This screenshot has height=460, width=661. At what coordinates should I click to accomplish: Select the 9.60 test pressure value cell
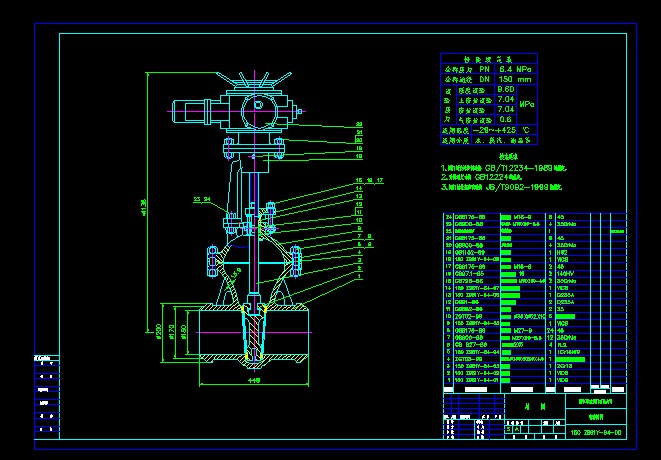point(505,90)
